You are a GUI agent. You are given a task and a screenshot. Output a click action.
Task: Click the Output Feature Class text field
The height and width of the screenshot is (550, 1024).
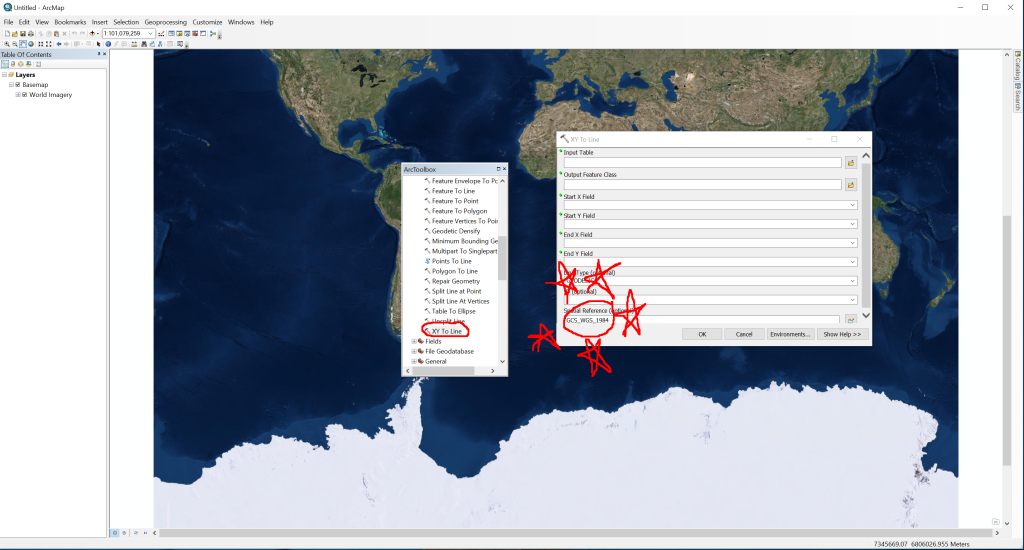(703, 185)
